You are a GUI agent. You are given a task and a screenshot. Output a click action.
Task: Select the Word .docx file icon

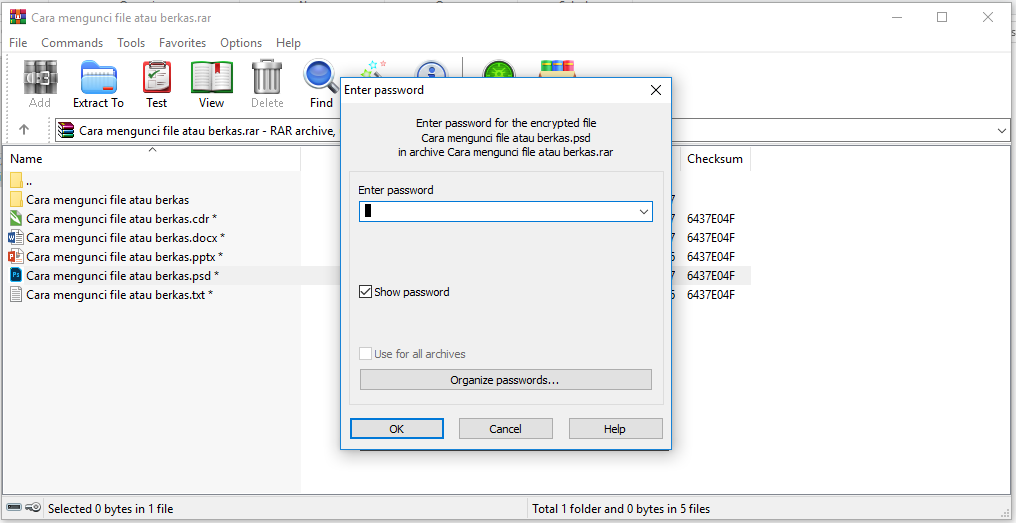(x=16, y=237)
